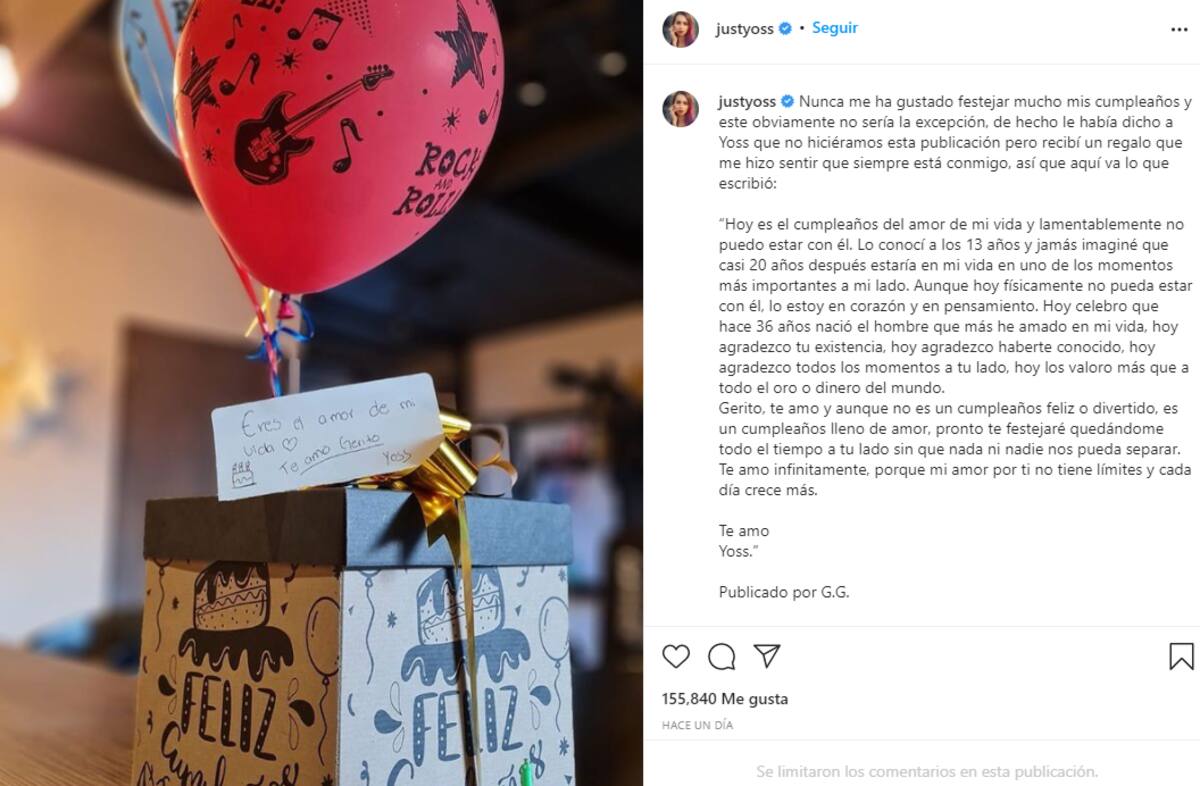Viewport: 1200px width, 786px height.
Task: Click the justyoss username in the caption
Action: click(747, 101)
